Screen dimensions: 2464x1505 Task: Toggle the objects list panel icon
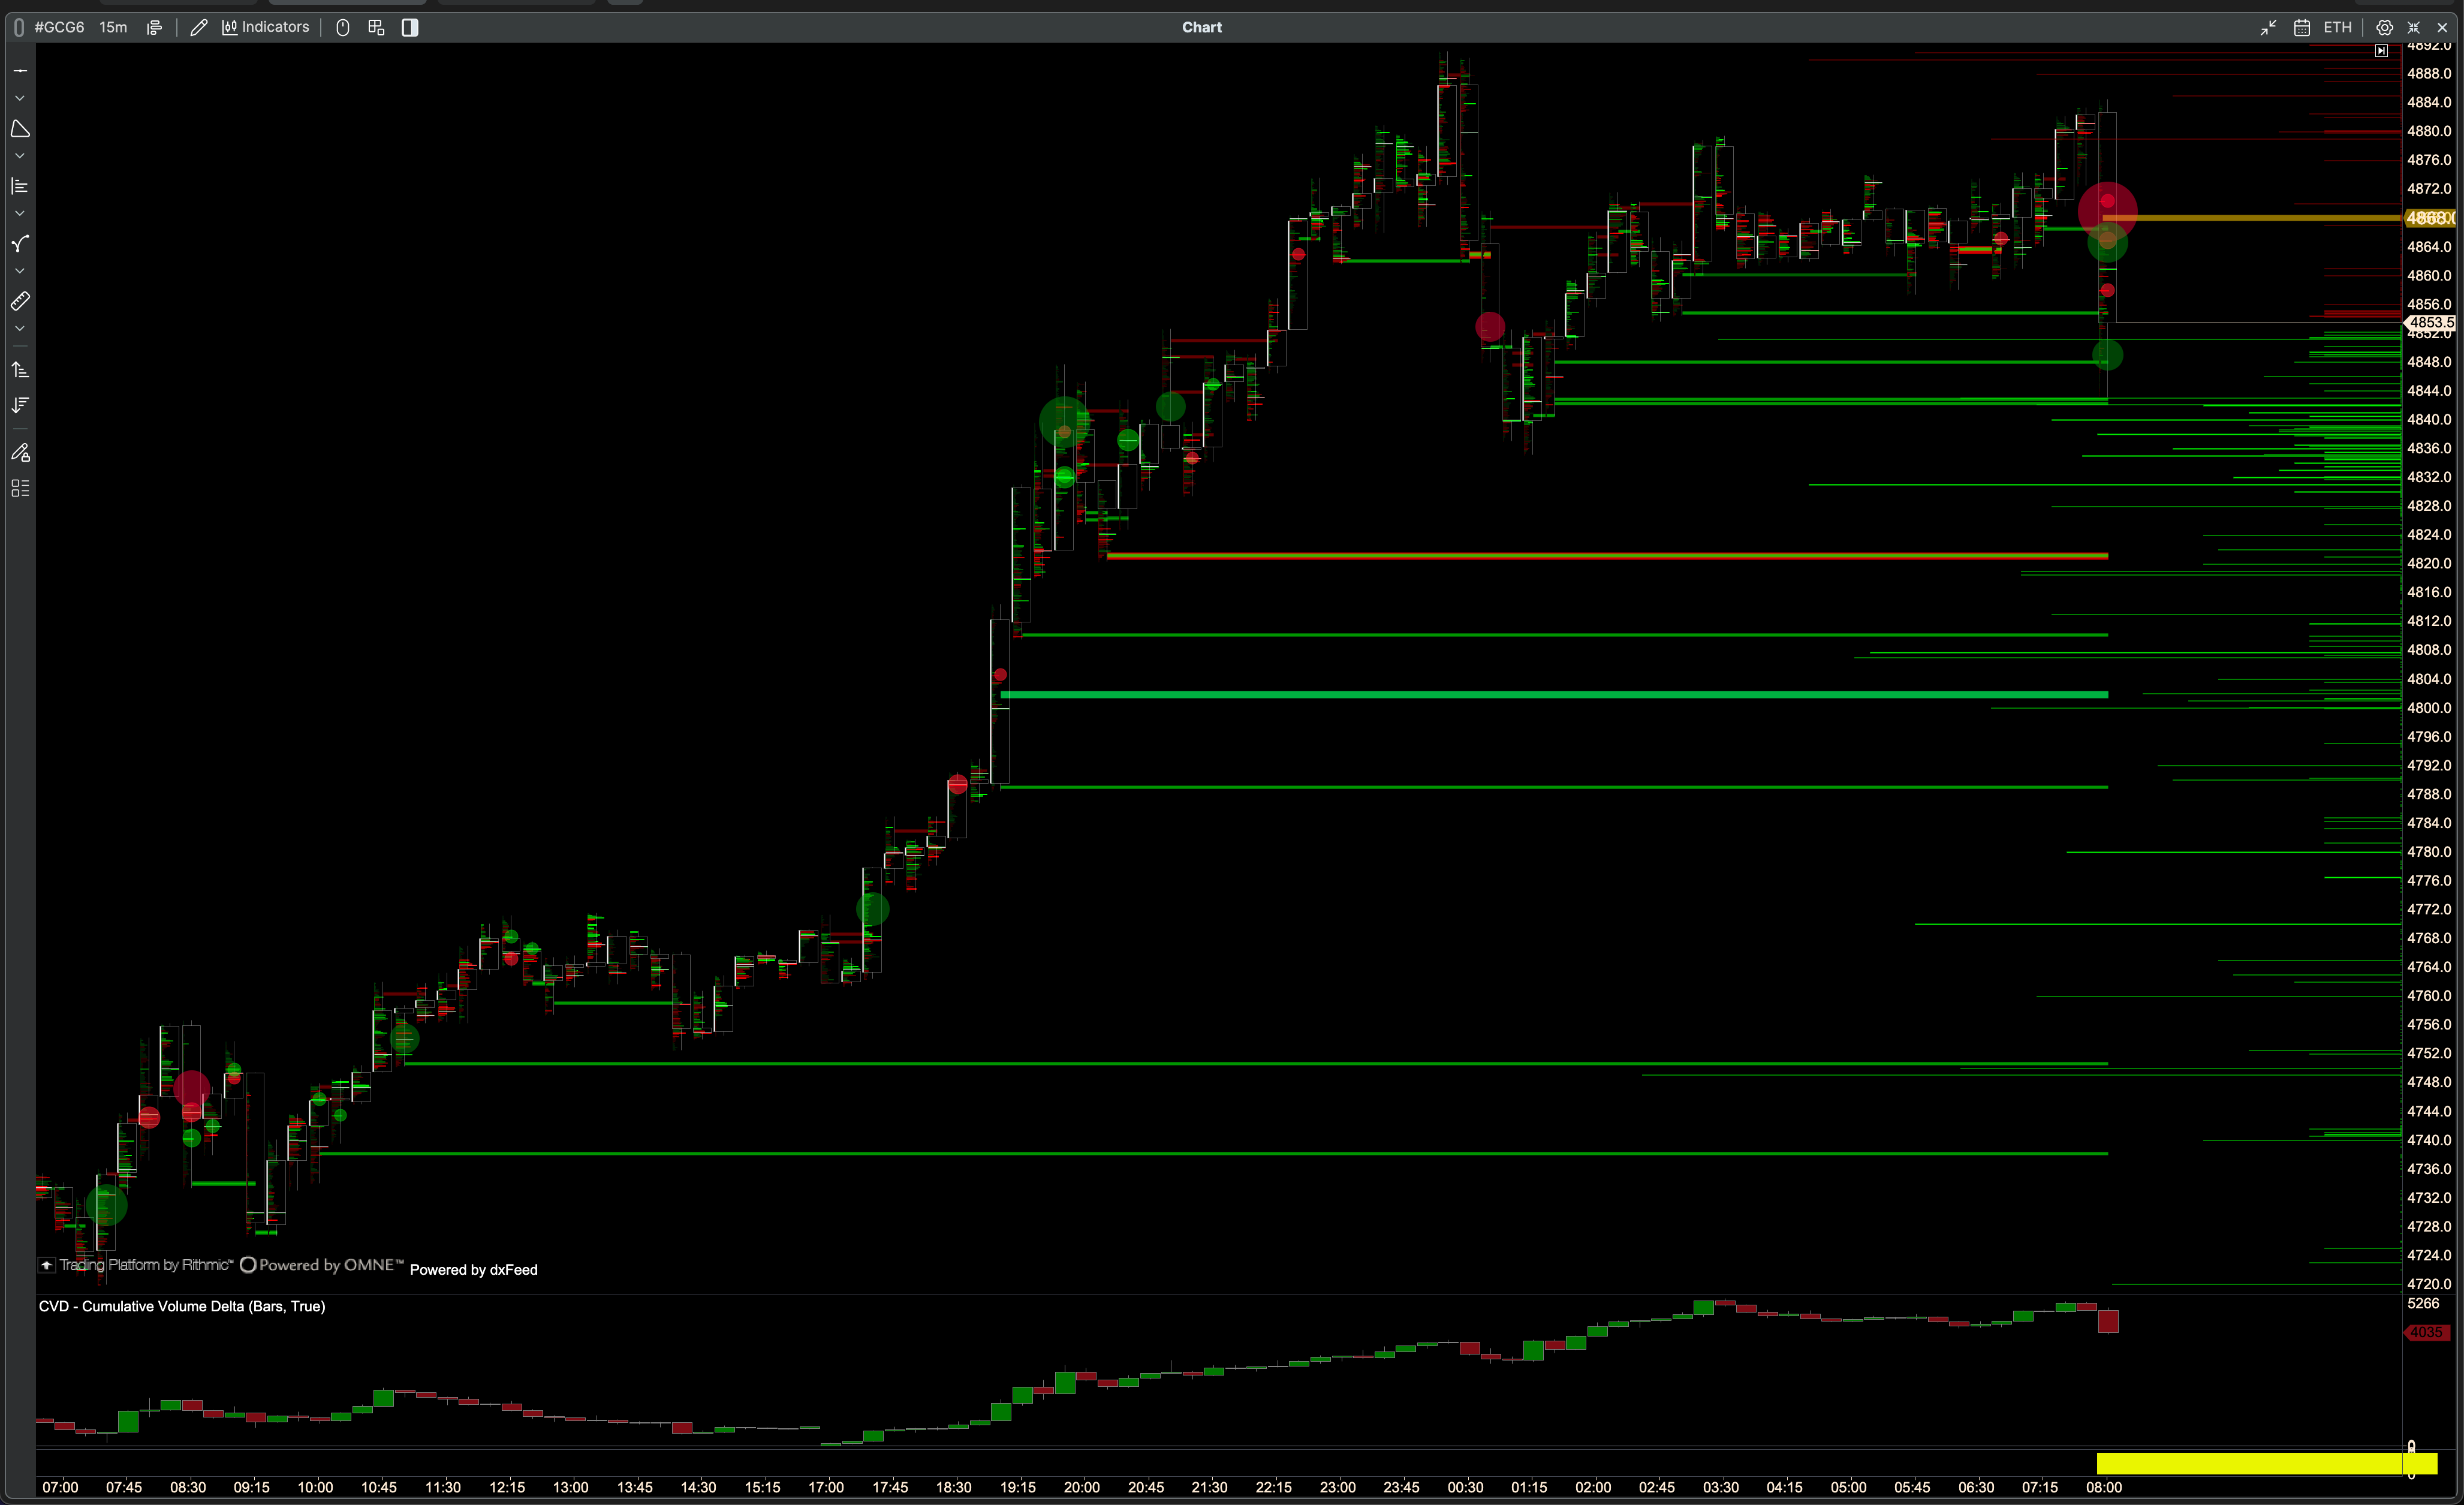point(20,488)
